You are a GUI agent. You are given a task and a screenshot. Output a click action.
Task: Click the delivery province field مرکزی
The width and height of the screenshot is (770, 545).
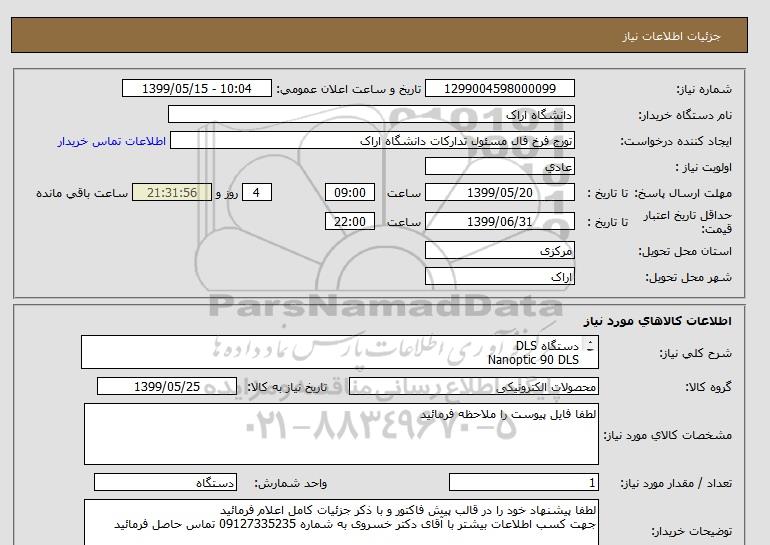pos(499,250)
